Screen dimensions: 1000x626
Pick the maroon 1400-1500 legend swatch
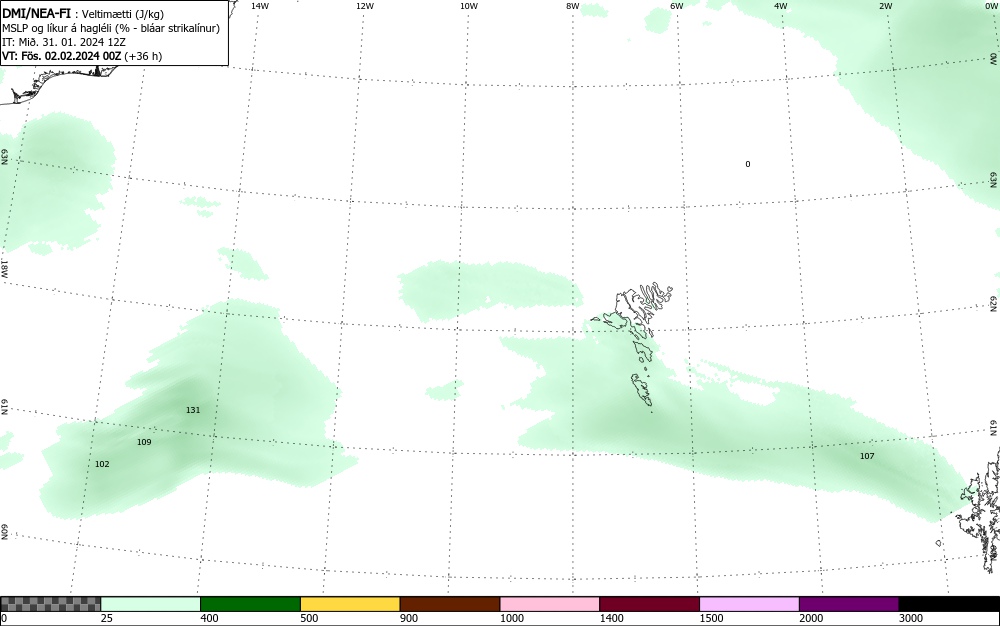click(649, 604)
